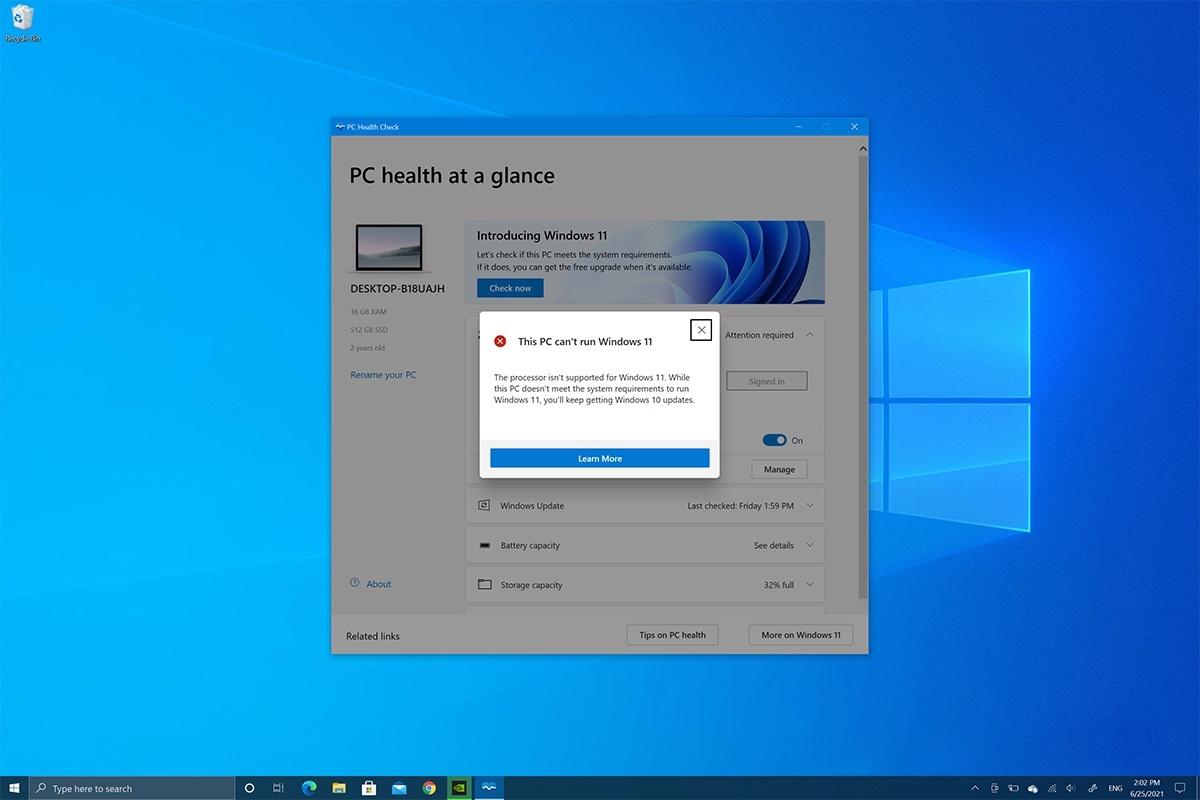Open the Mail app in taskbar

pos(399,788)
